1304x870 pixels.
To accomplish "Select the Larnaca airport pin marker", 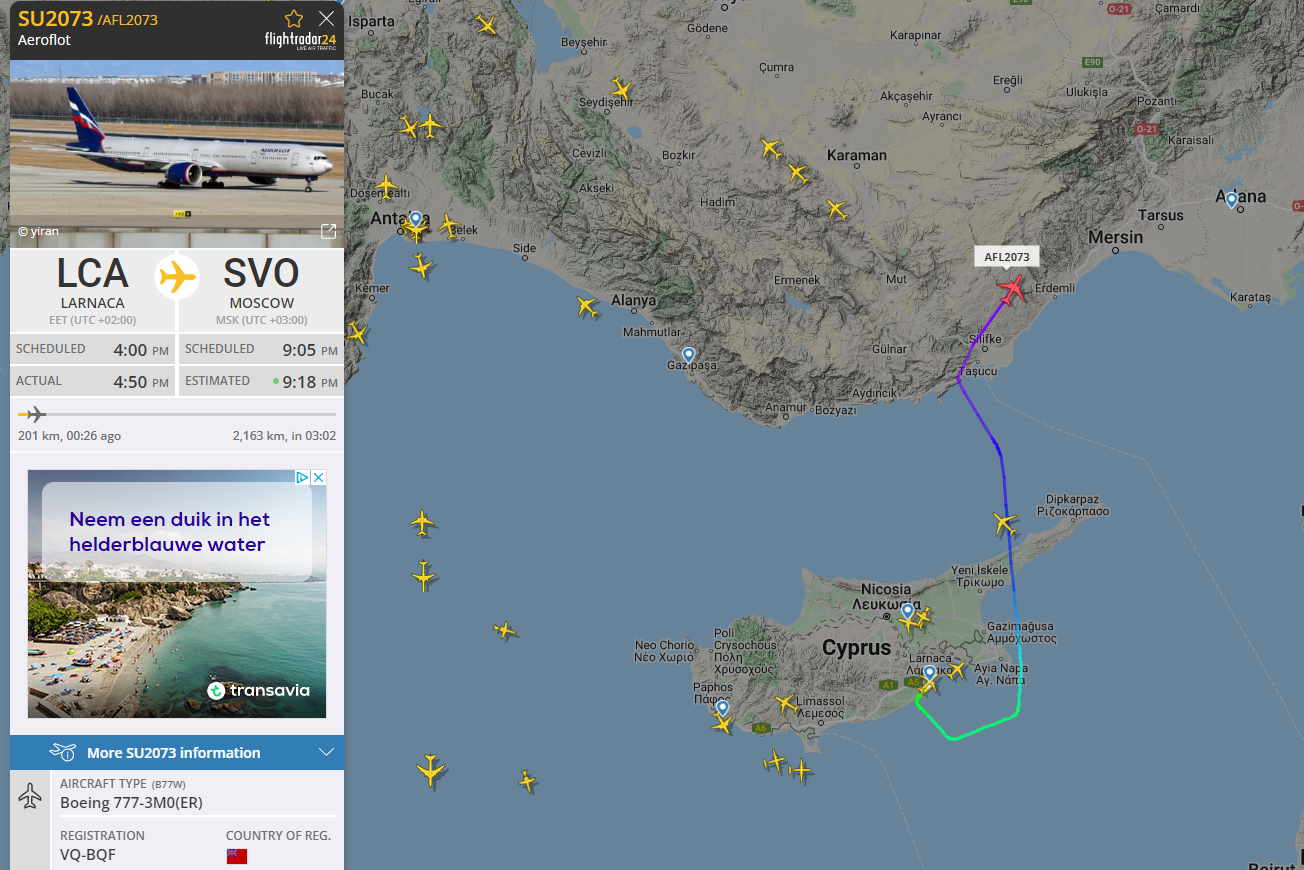I will (929, 674).
